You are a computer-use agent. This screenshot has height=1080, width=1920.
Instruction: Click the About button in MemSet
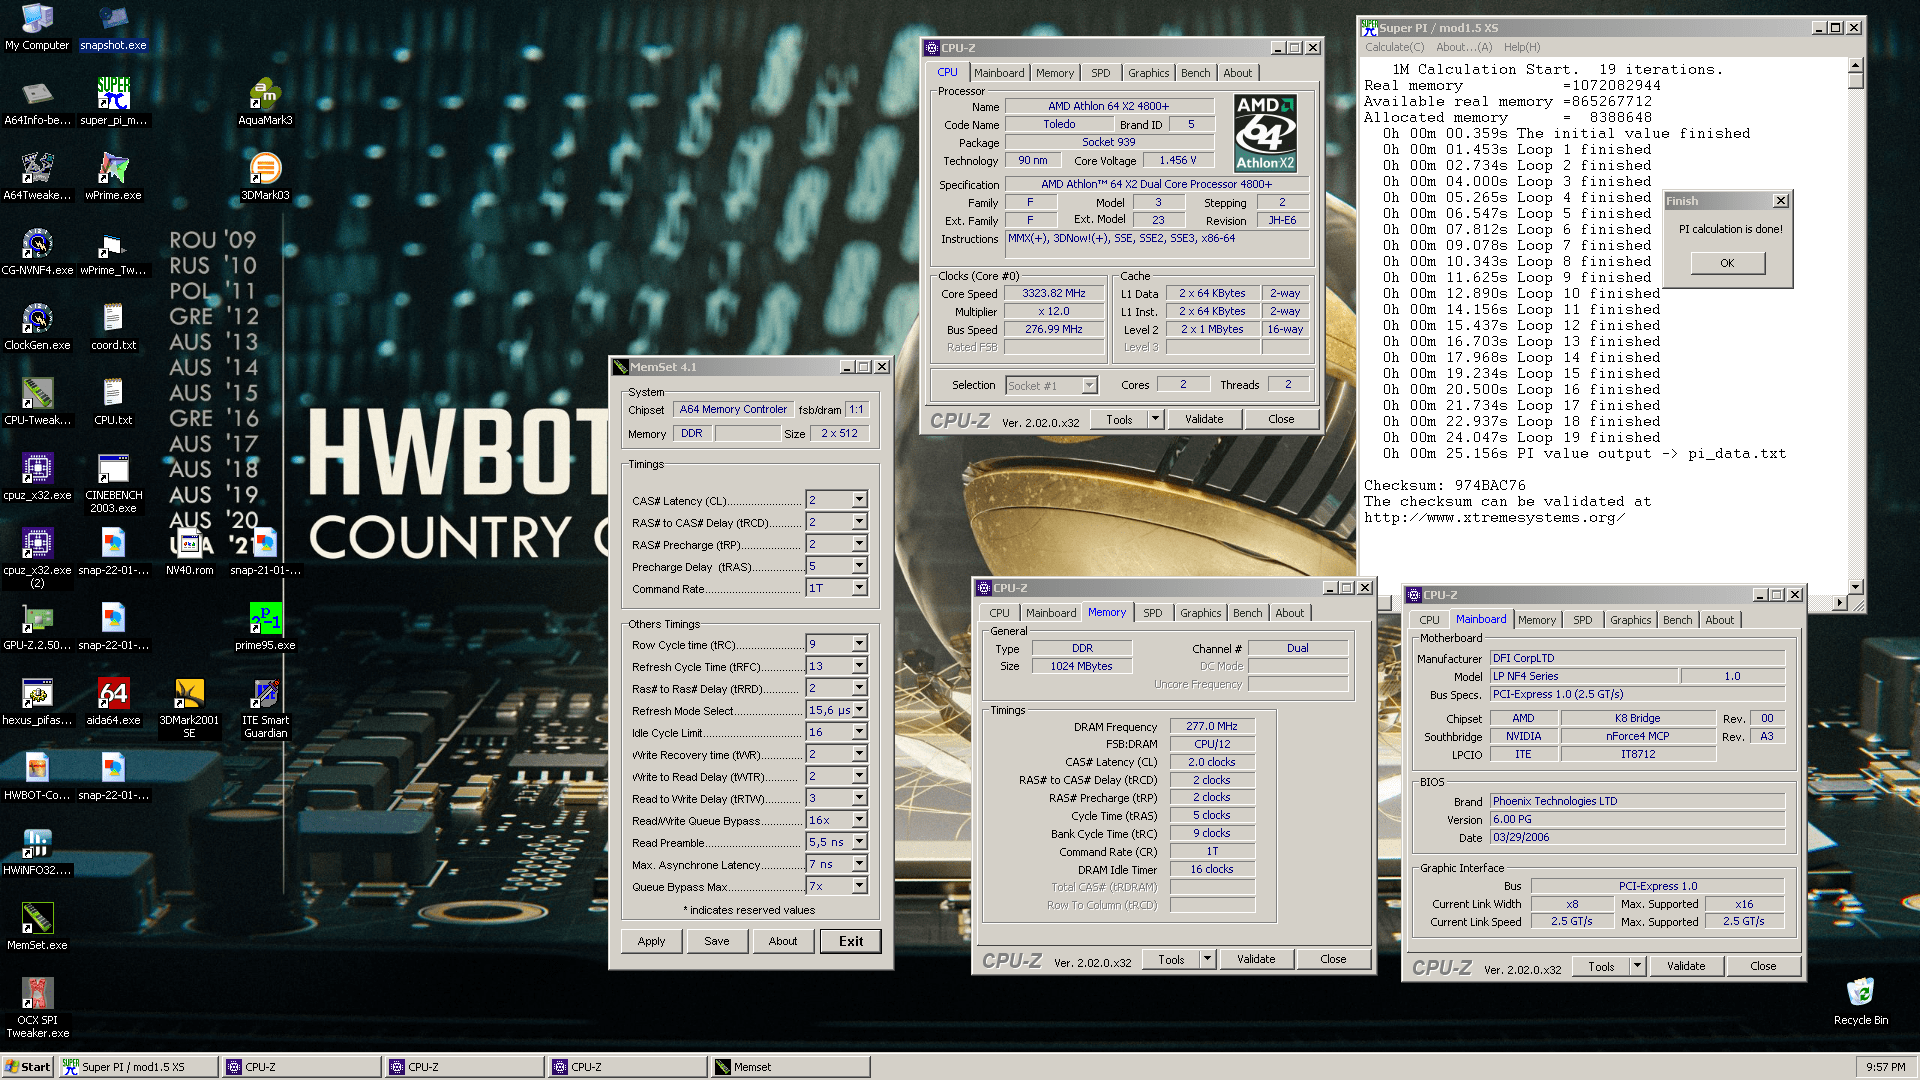click(x=783, y=941)
